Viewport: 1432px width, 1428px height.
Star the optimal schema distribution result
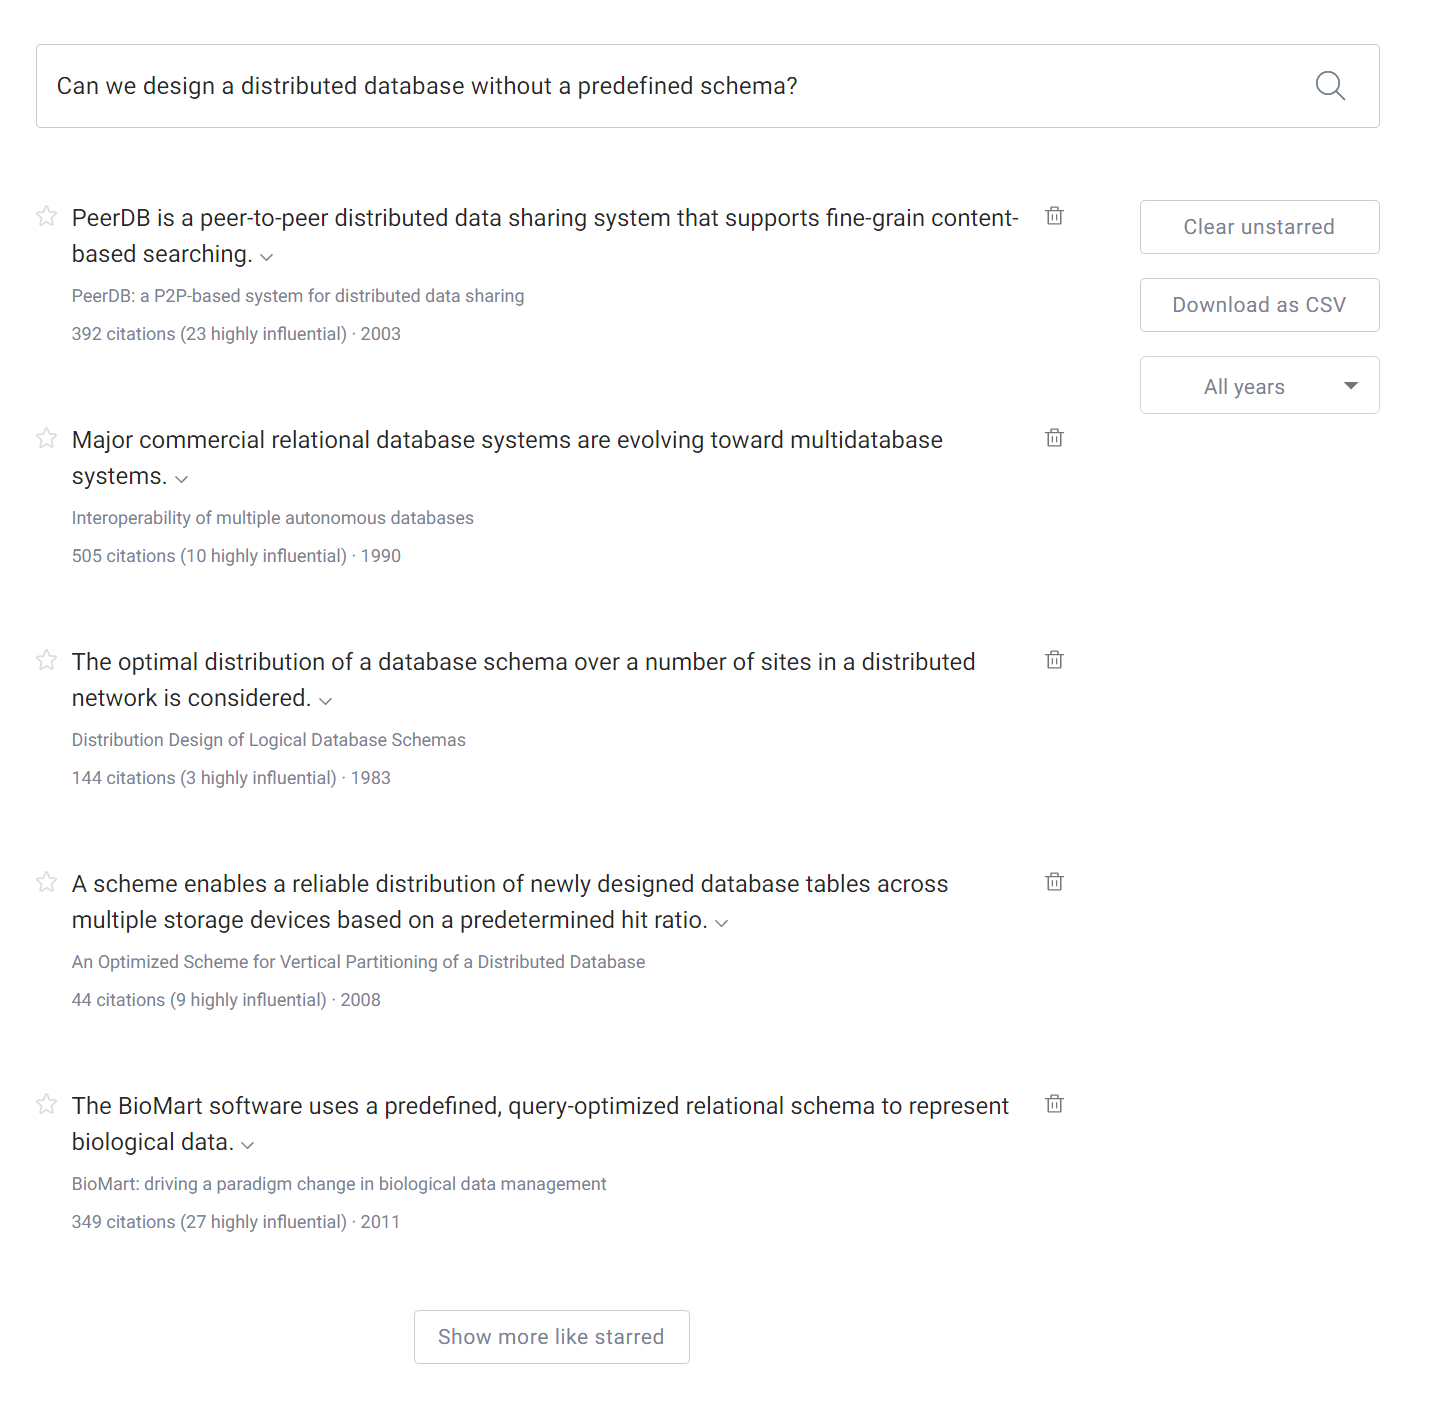tap(46, 660)
